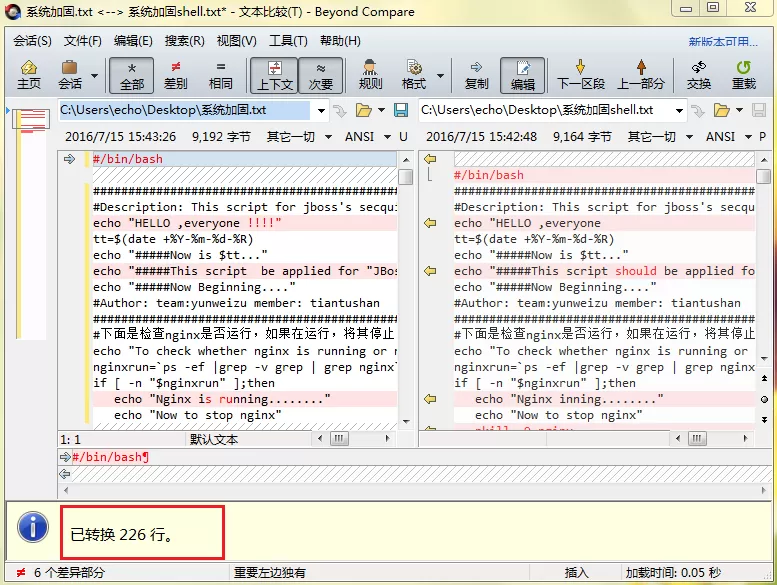This screenshot has width=777, height=585.
Task: Jump to 上一部分 (previous section)
Action: pyautogui.click(x=641, y=76)
